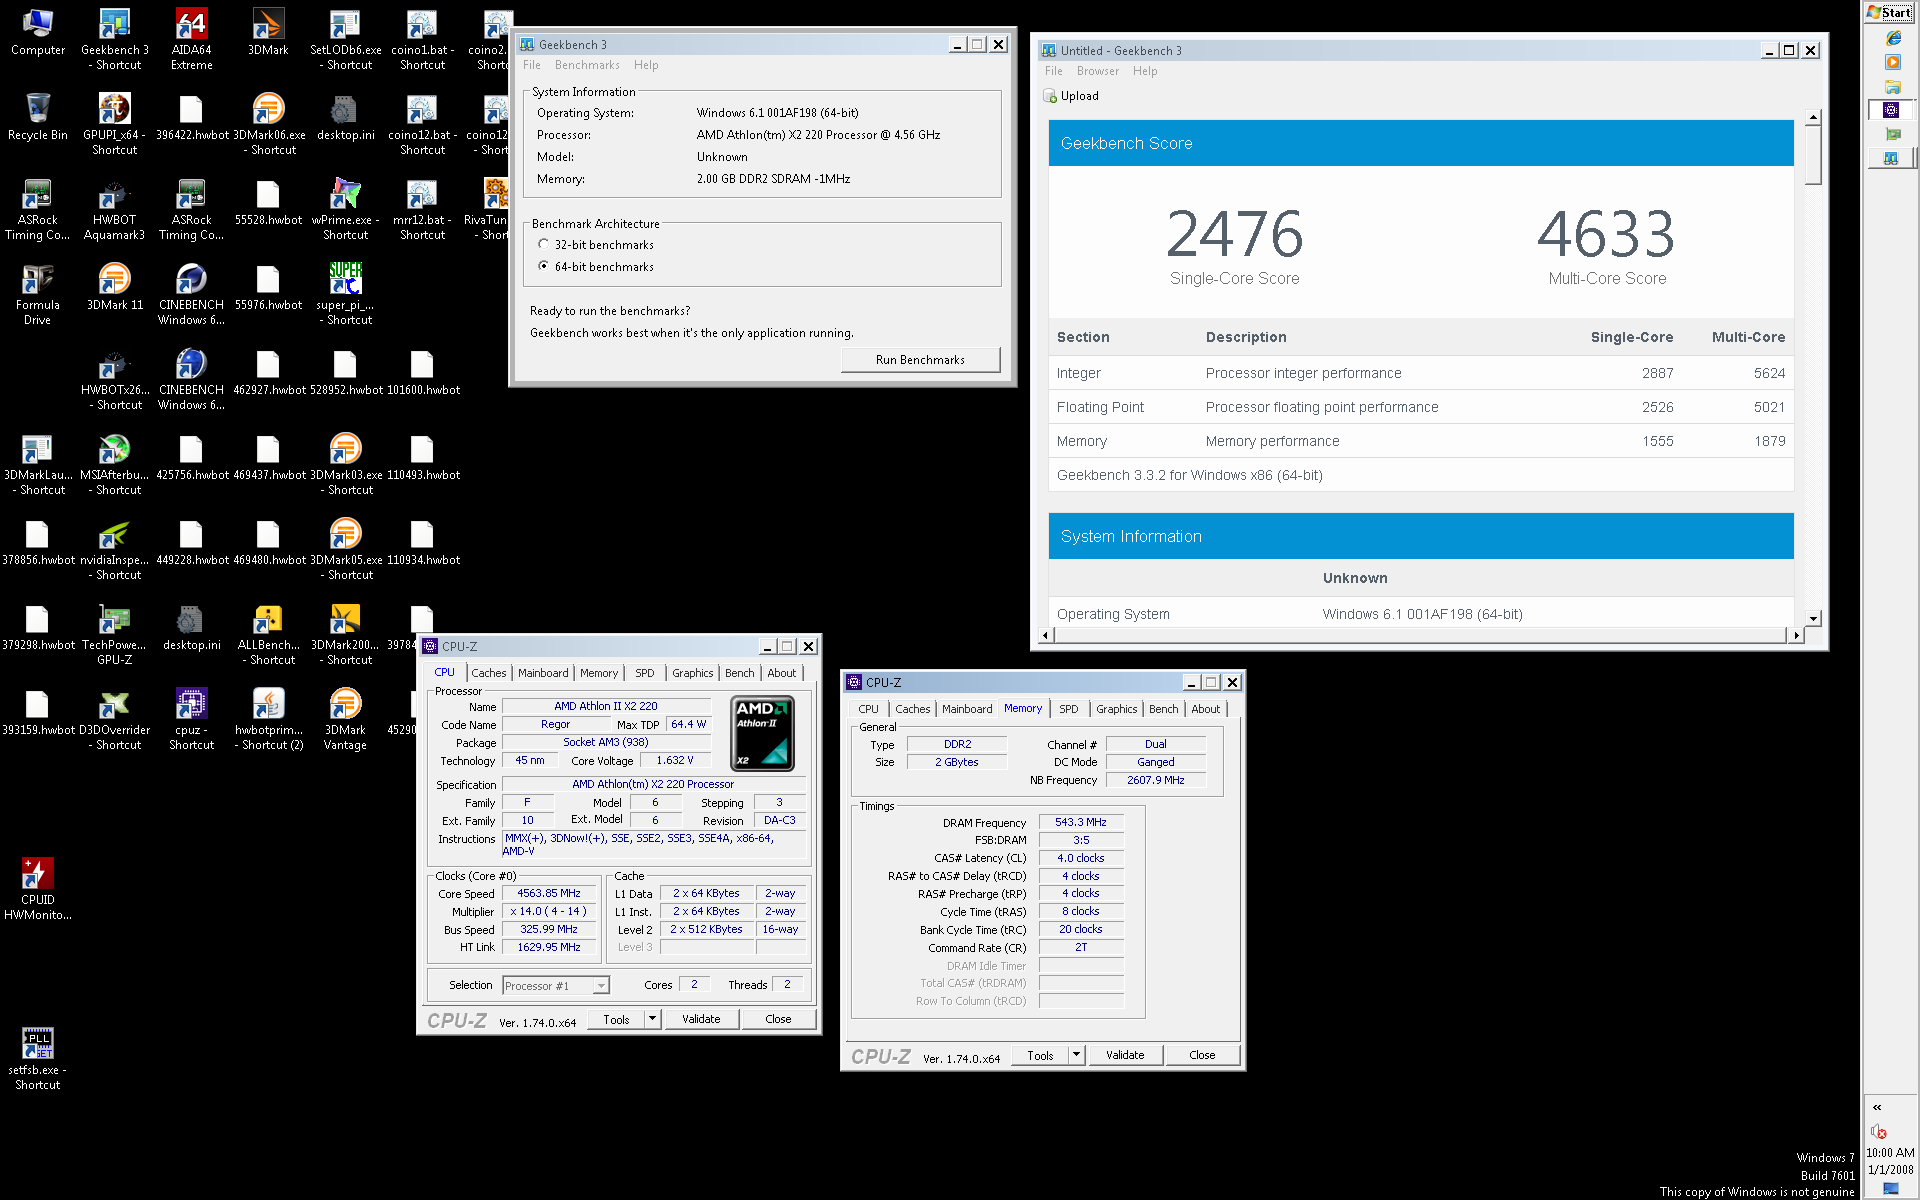Open the Formula Drive desktop icon

click(x=38, y=295)
